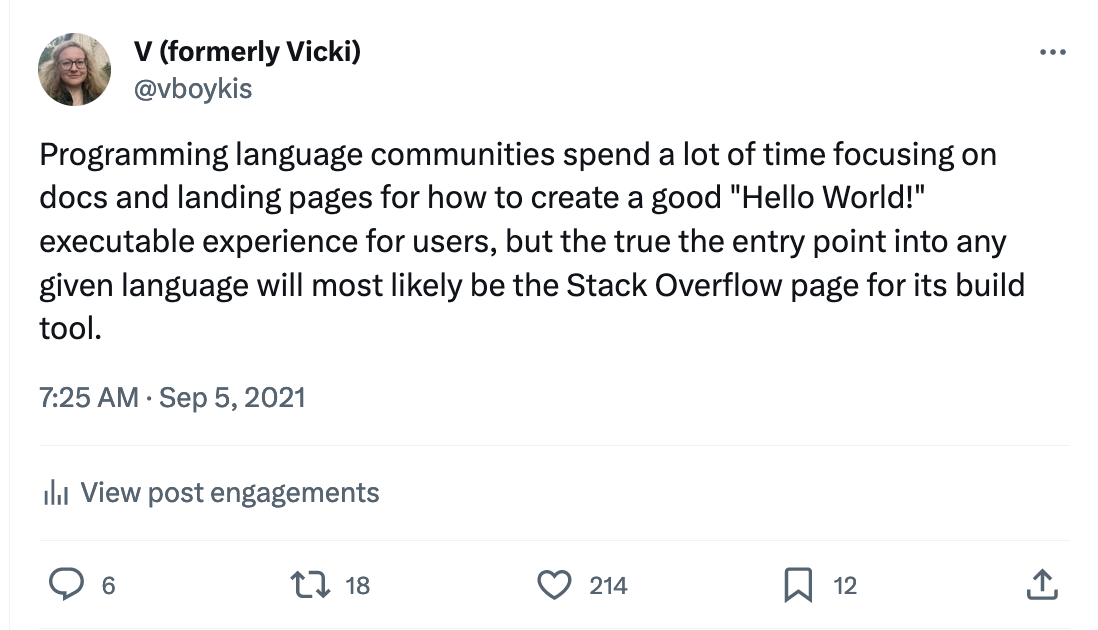Click the likes count 214
This screenshot has height=630, width=1098.
(608, 585)
